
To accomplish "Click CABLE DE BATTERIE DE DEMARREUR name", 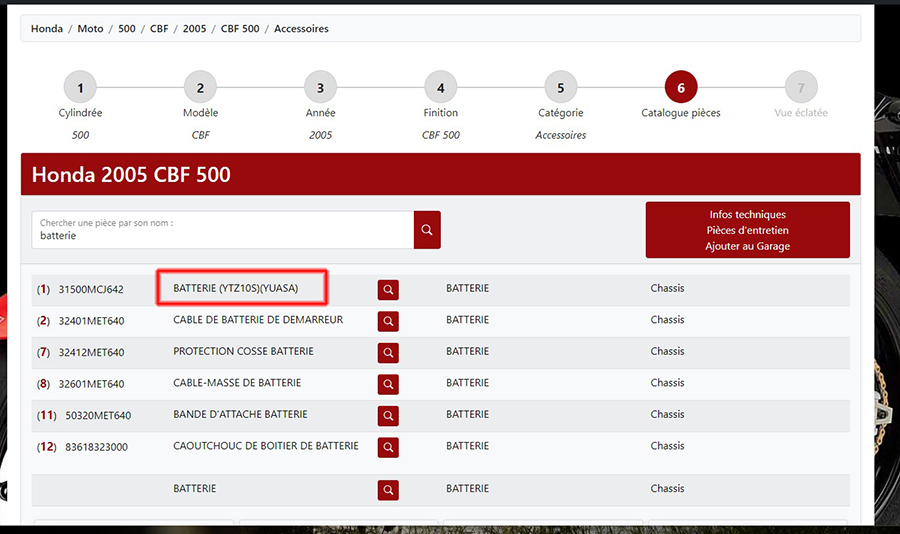I will 258,320.
